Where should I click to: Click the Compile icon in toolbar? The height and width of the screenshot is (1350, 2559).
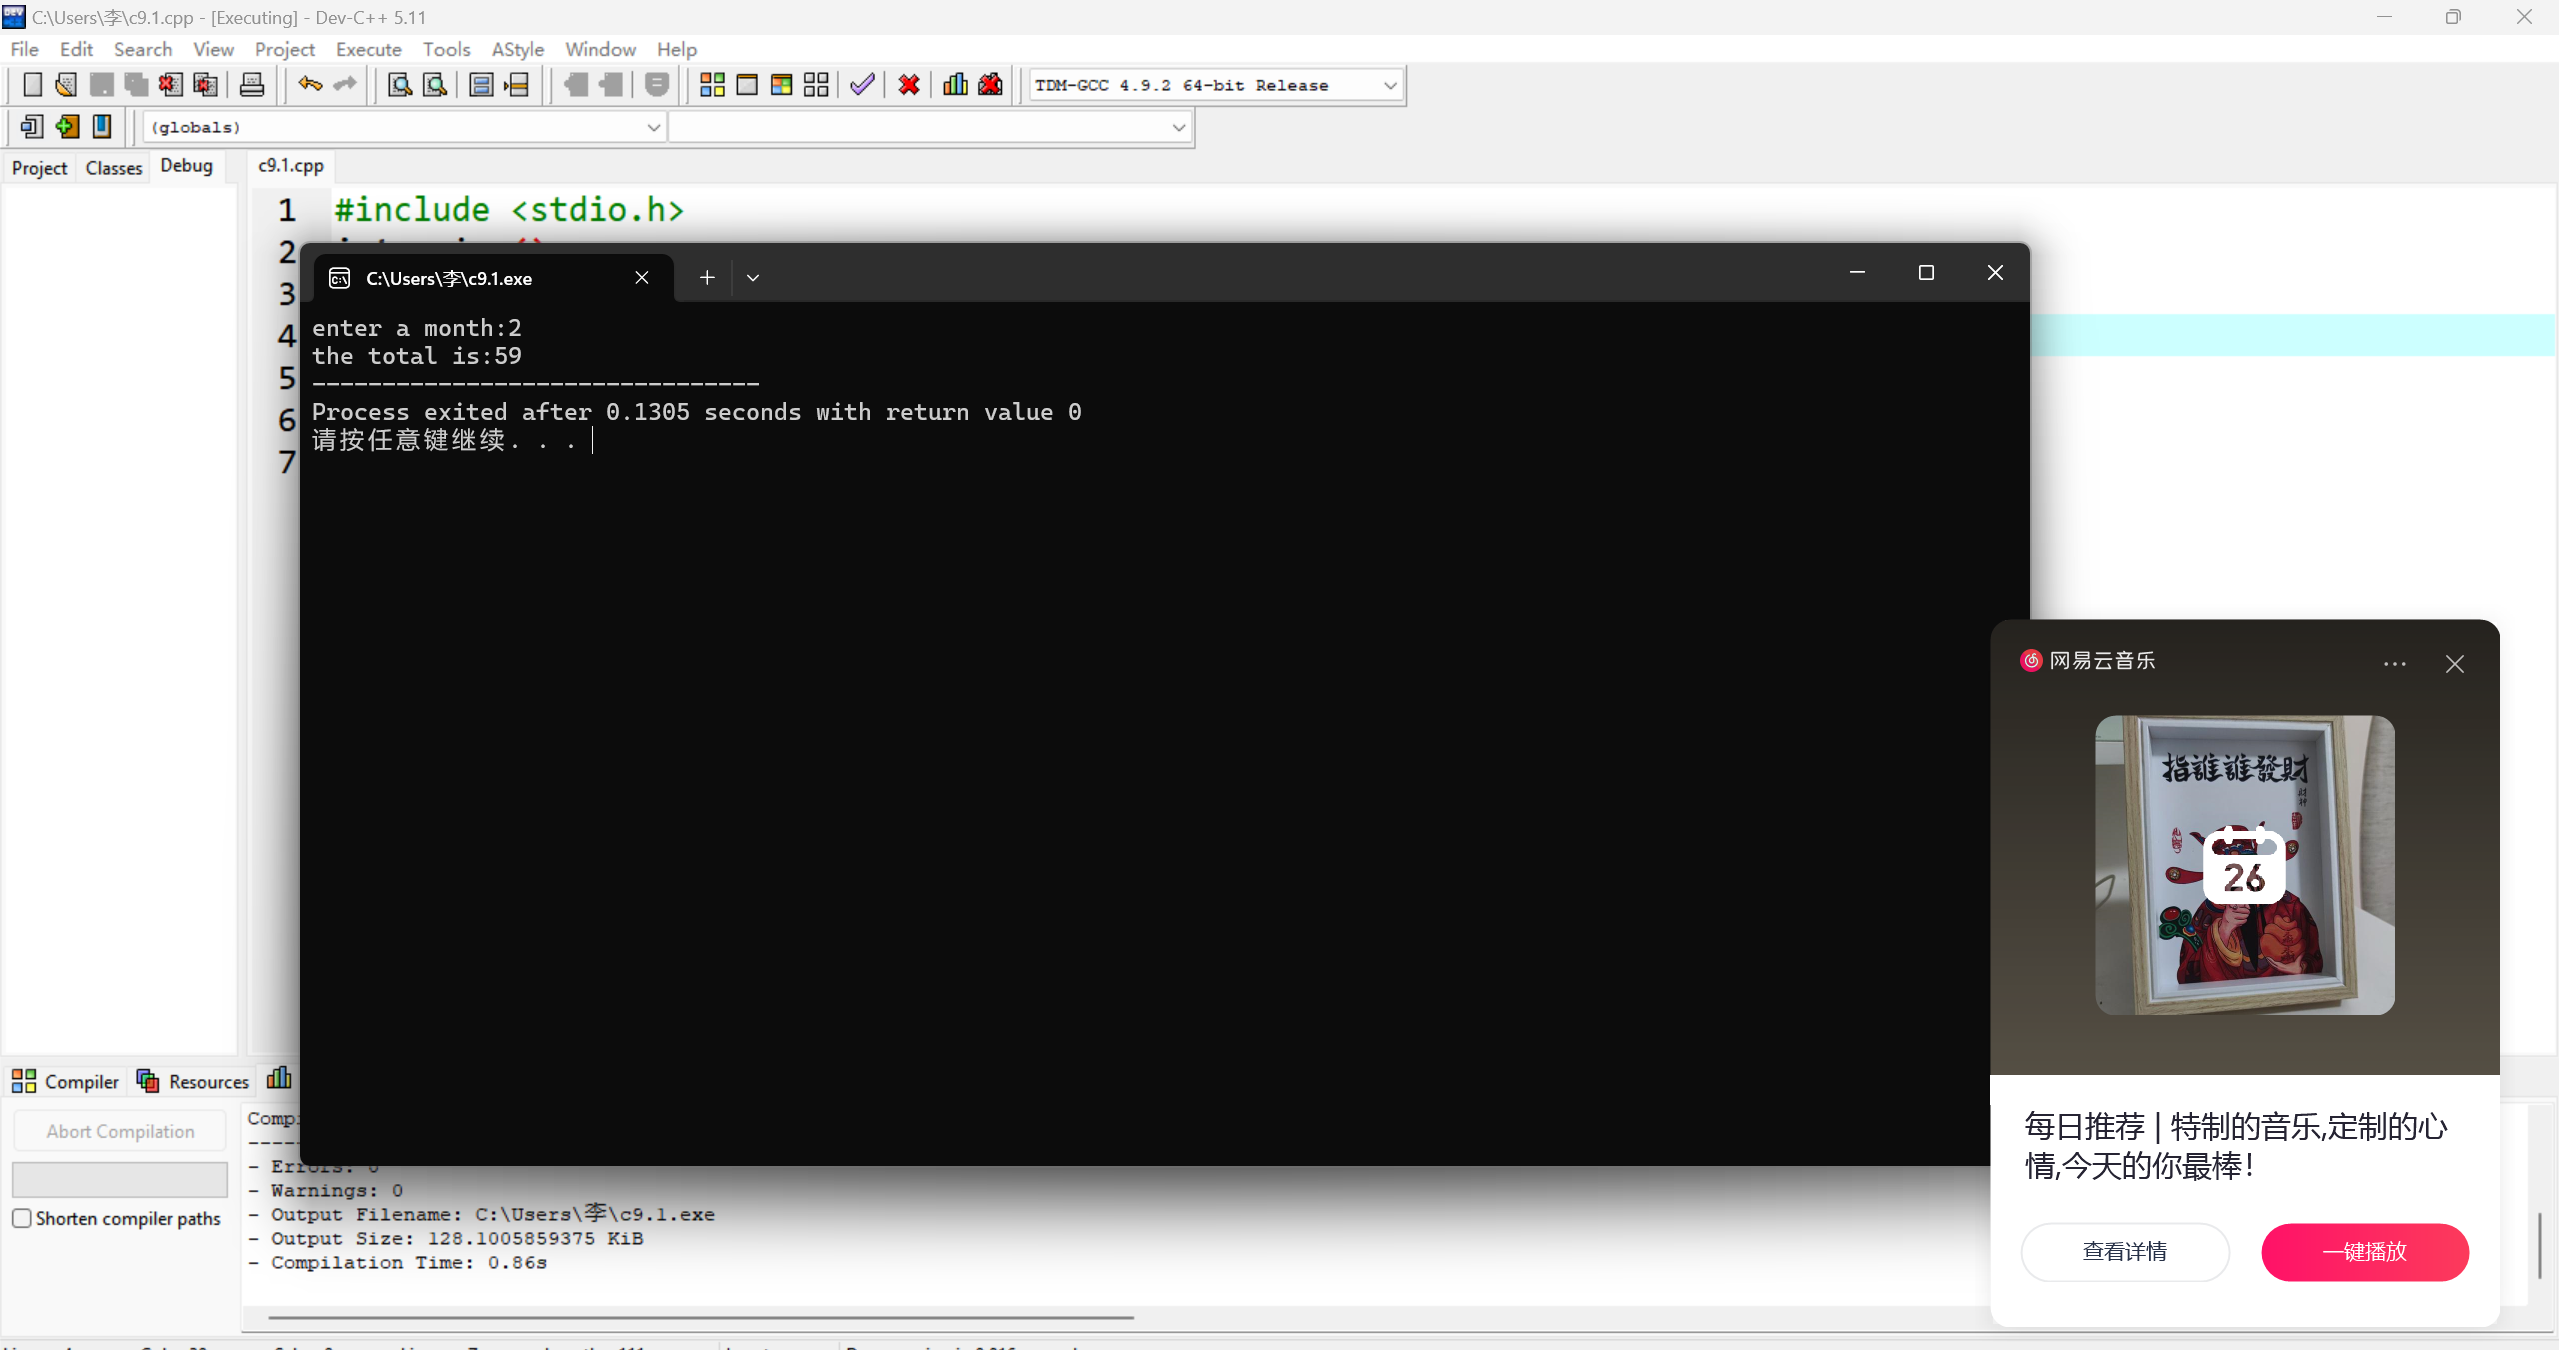click(712, 85)
